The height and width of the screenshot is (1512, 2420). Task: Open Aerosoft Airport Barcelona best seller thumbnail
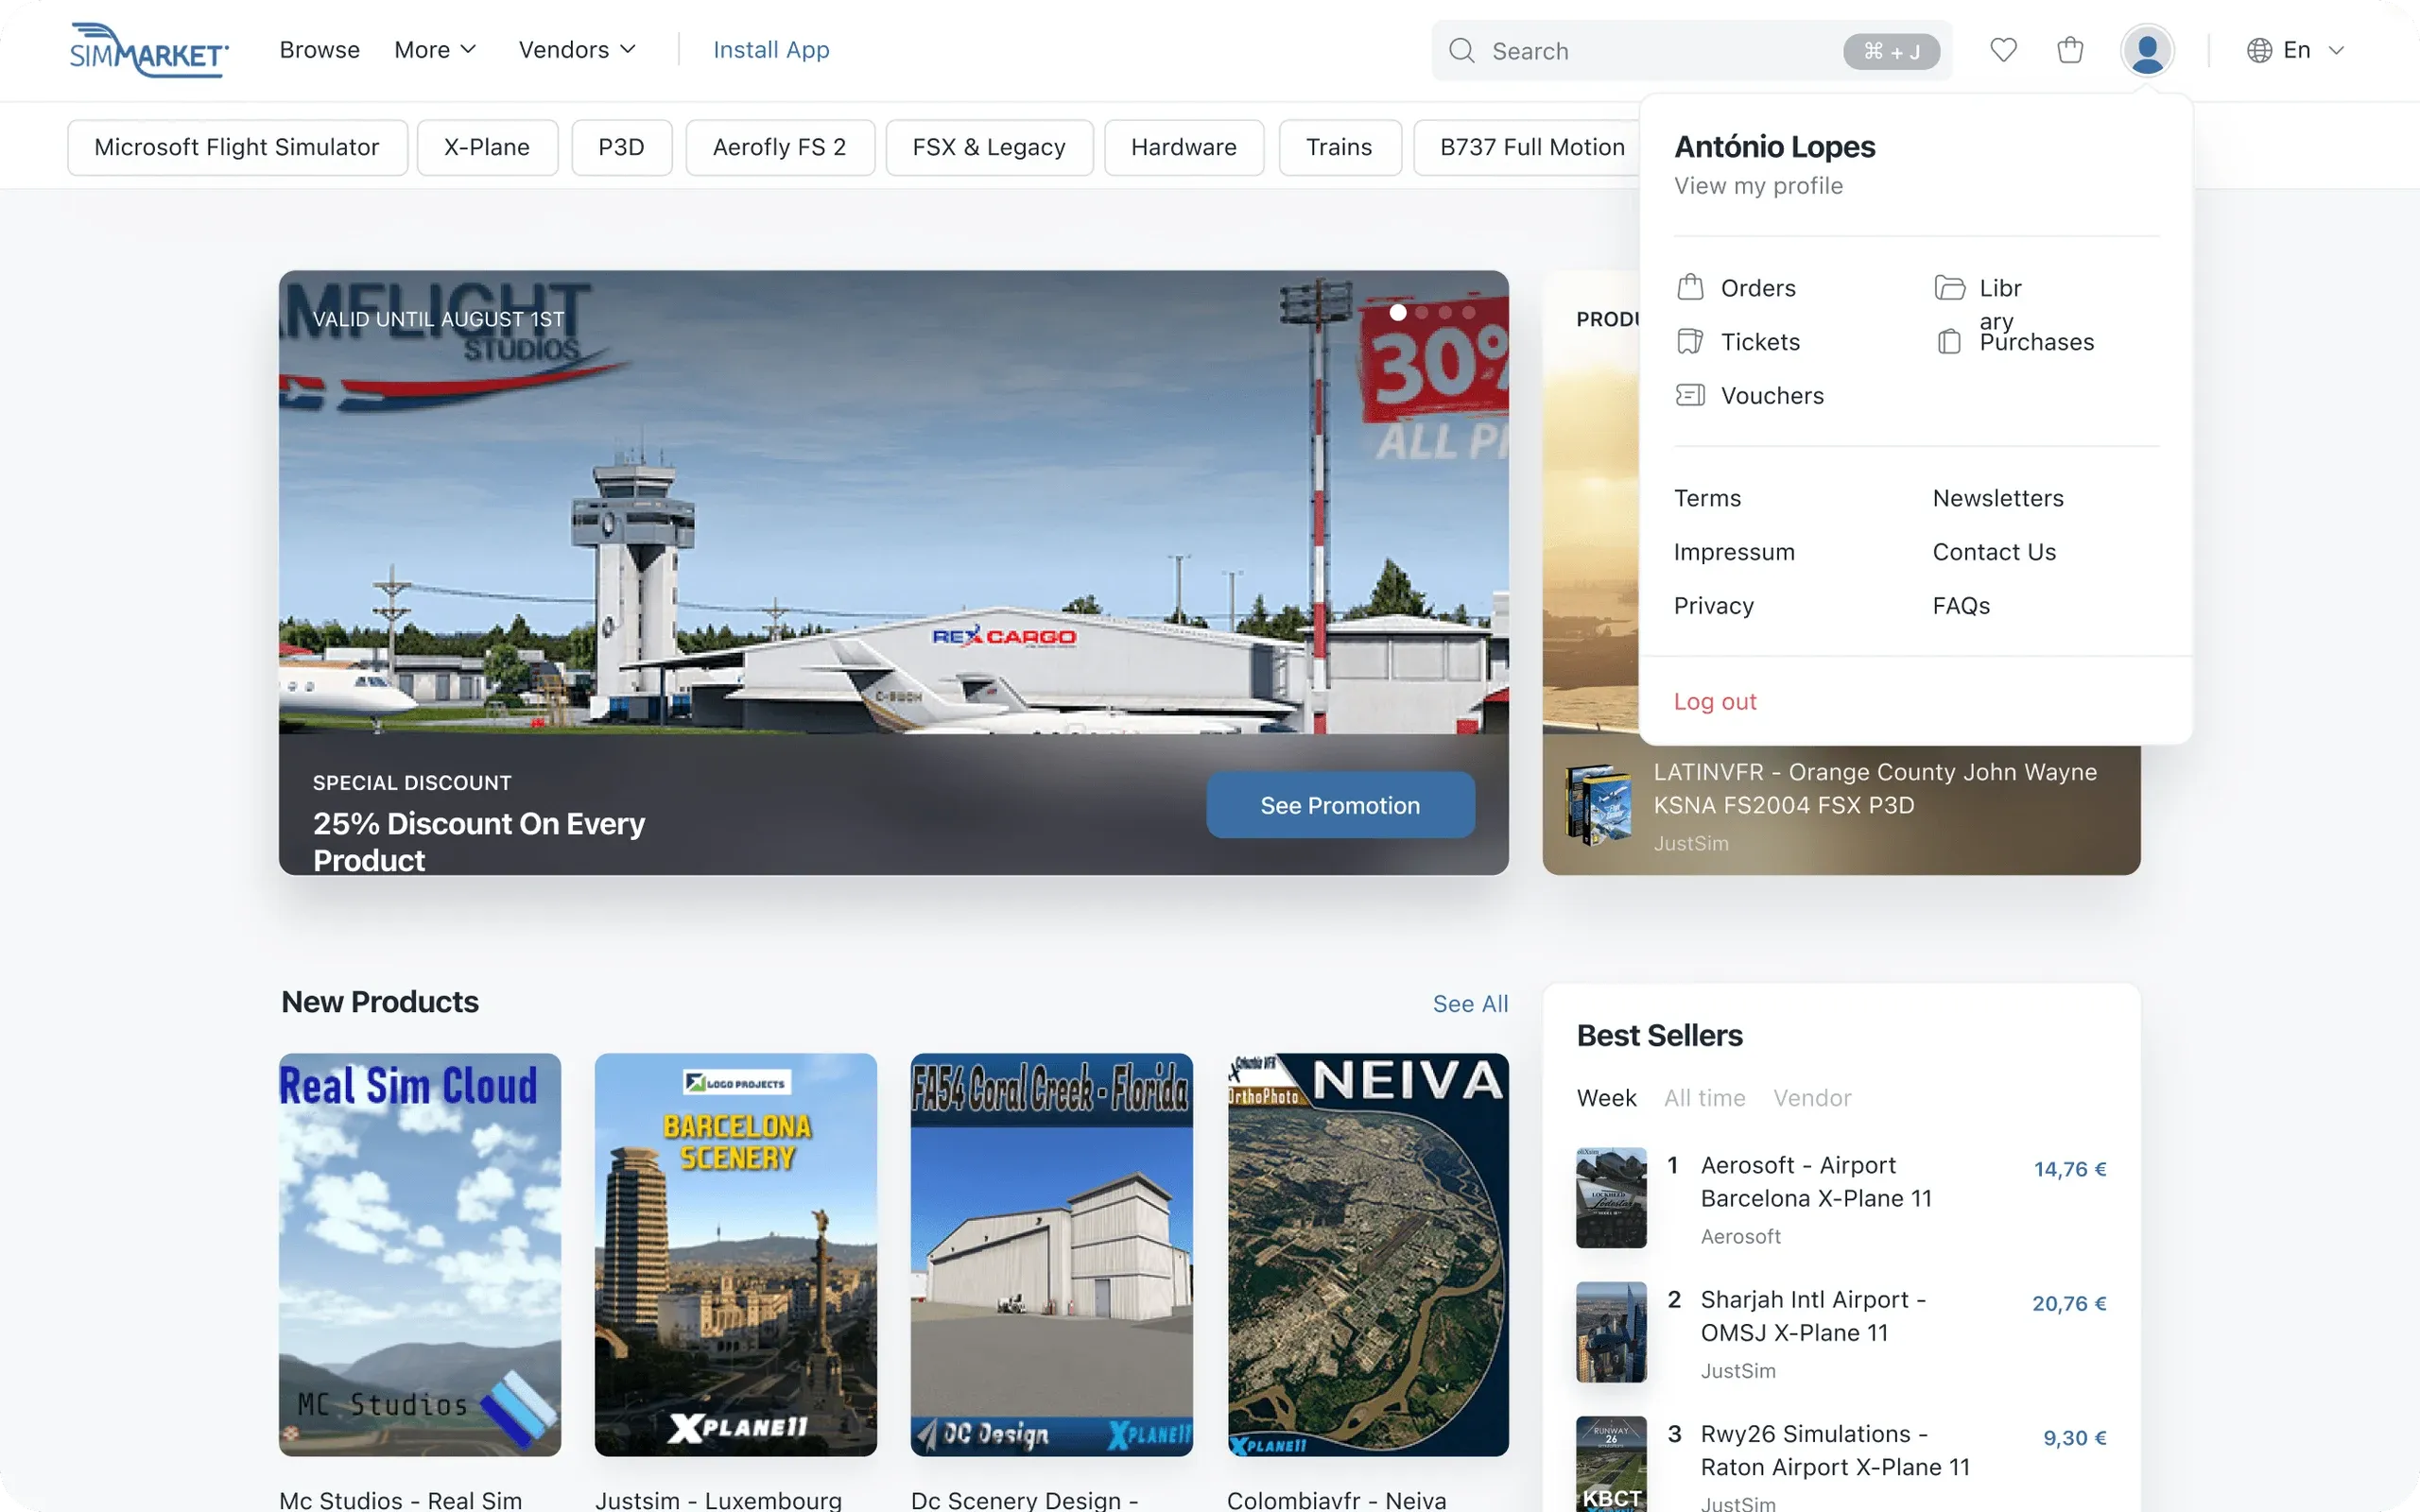(x=1611, y=1198)
